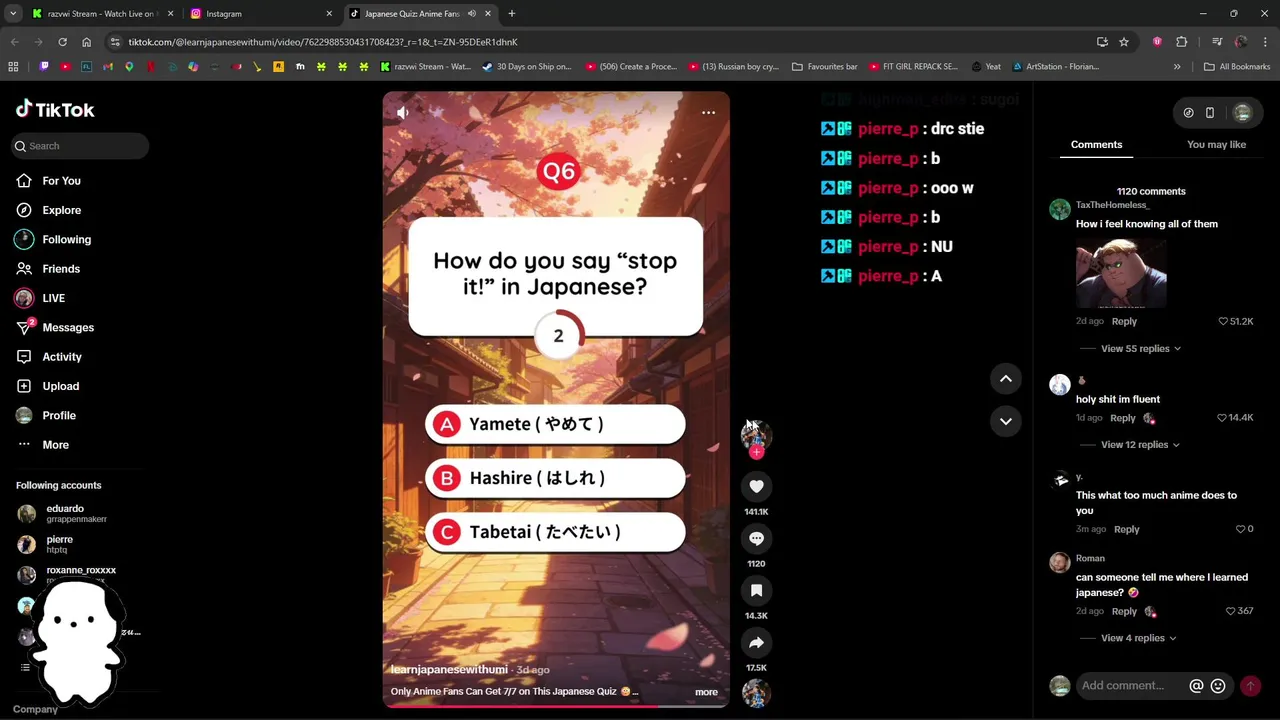Like the comment with 14.4K likes

pos(1221,418)
